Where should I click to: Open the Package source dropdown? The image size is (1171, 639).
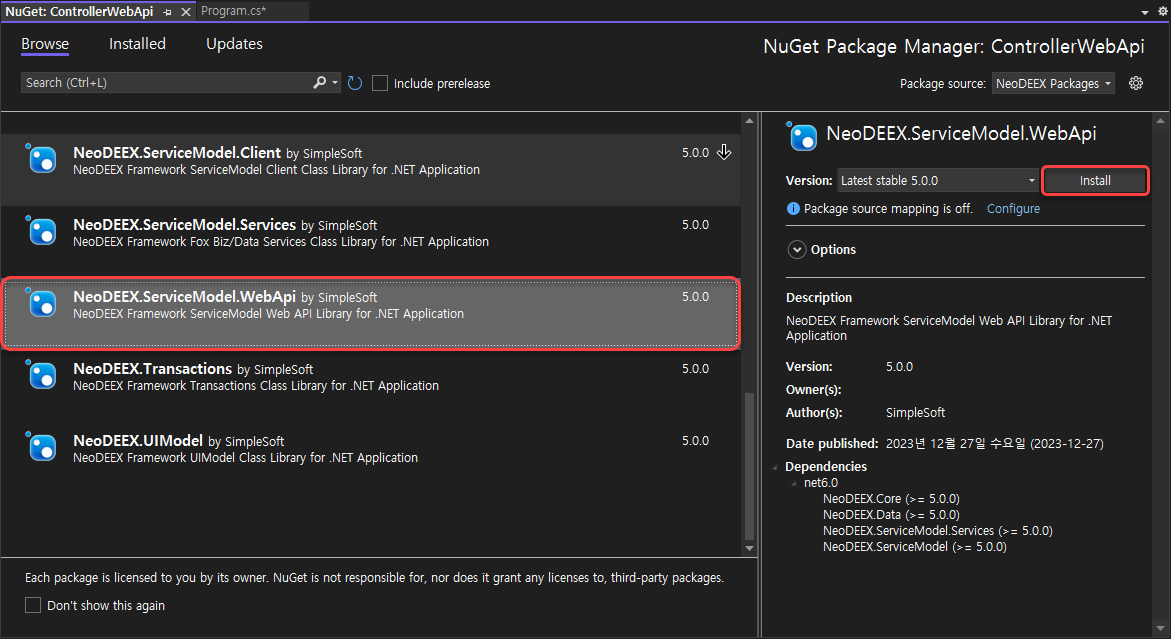coord(1053,84)
